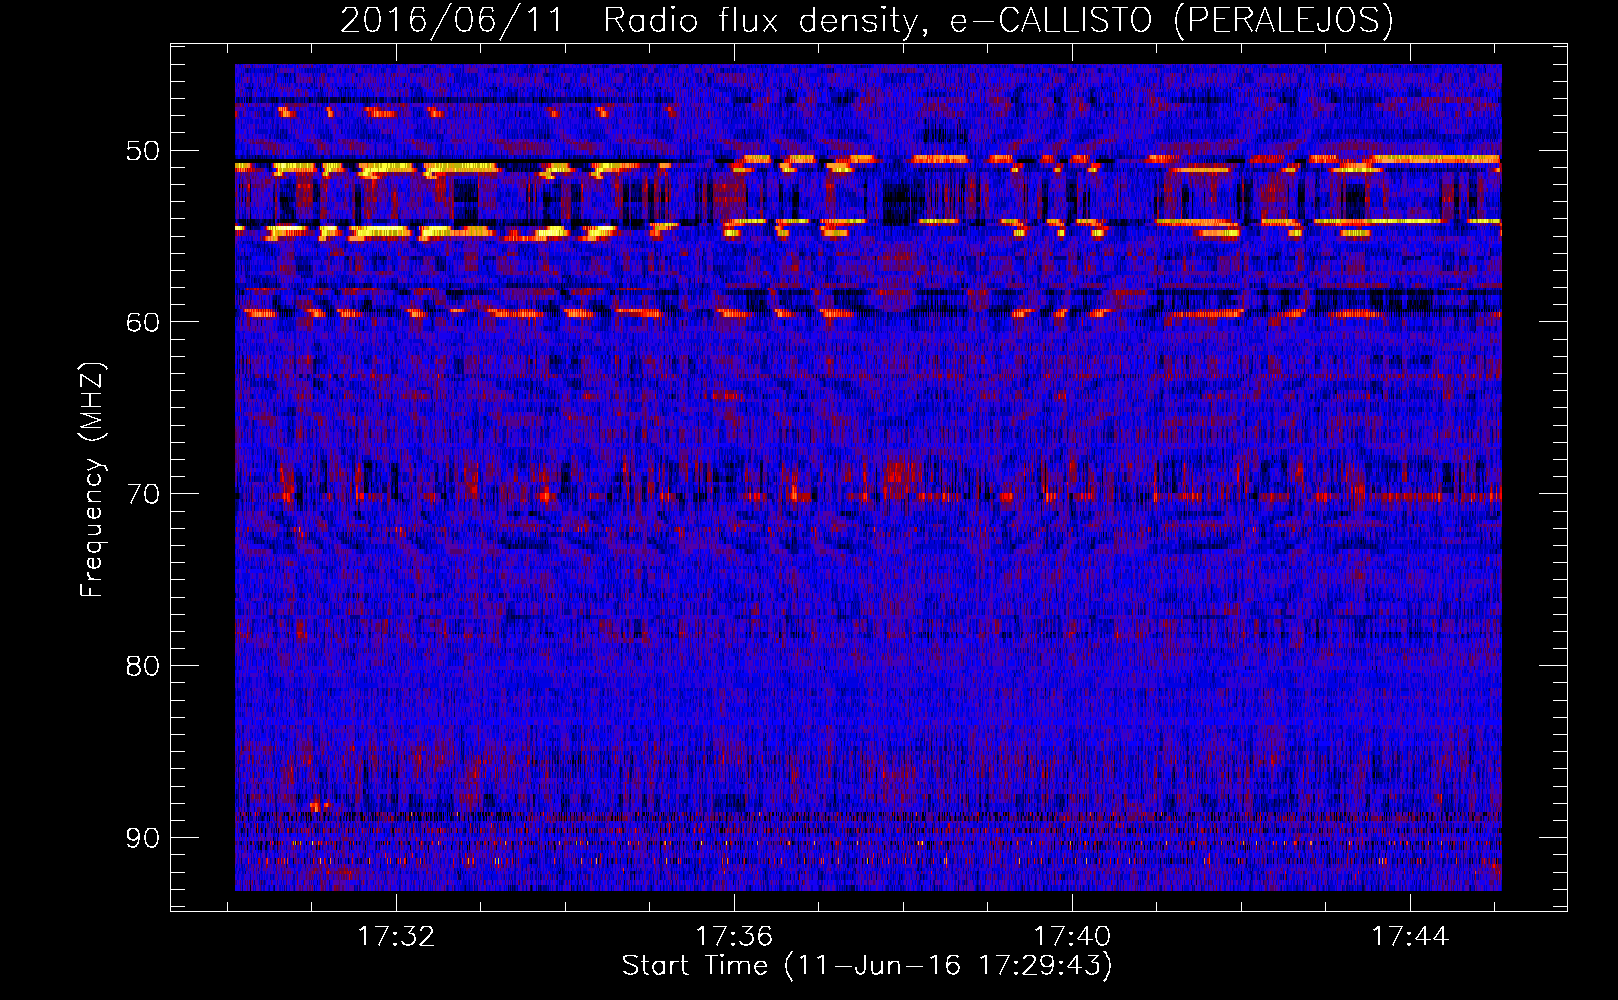This screenshot has width=1618, height=1000.
Task: Click the 80 frequency tick label
Action: pos(142,666)
